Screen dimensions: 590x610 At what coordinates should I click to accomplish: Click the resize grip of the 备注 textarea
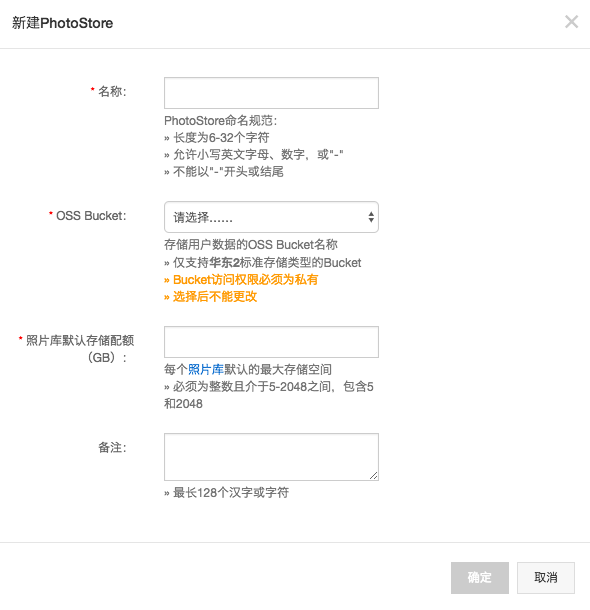point(374,476)
